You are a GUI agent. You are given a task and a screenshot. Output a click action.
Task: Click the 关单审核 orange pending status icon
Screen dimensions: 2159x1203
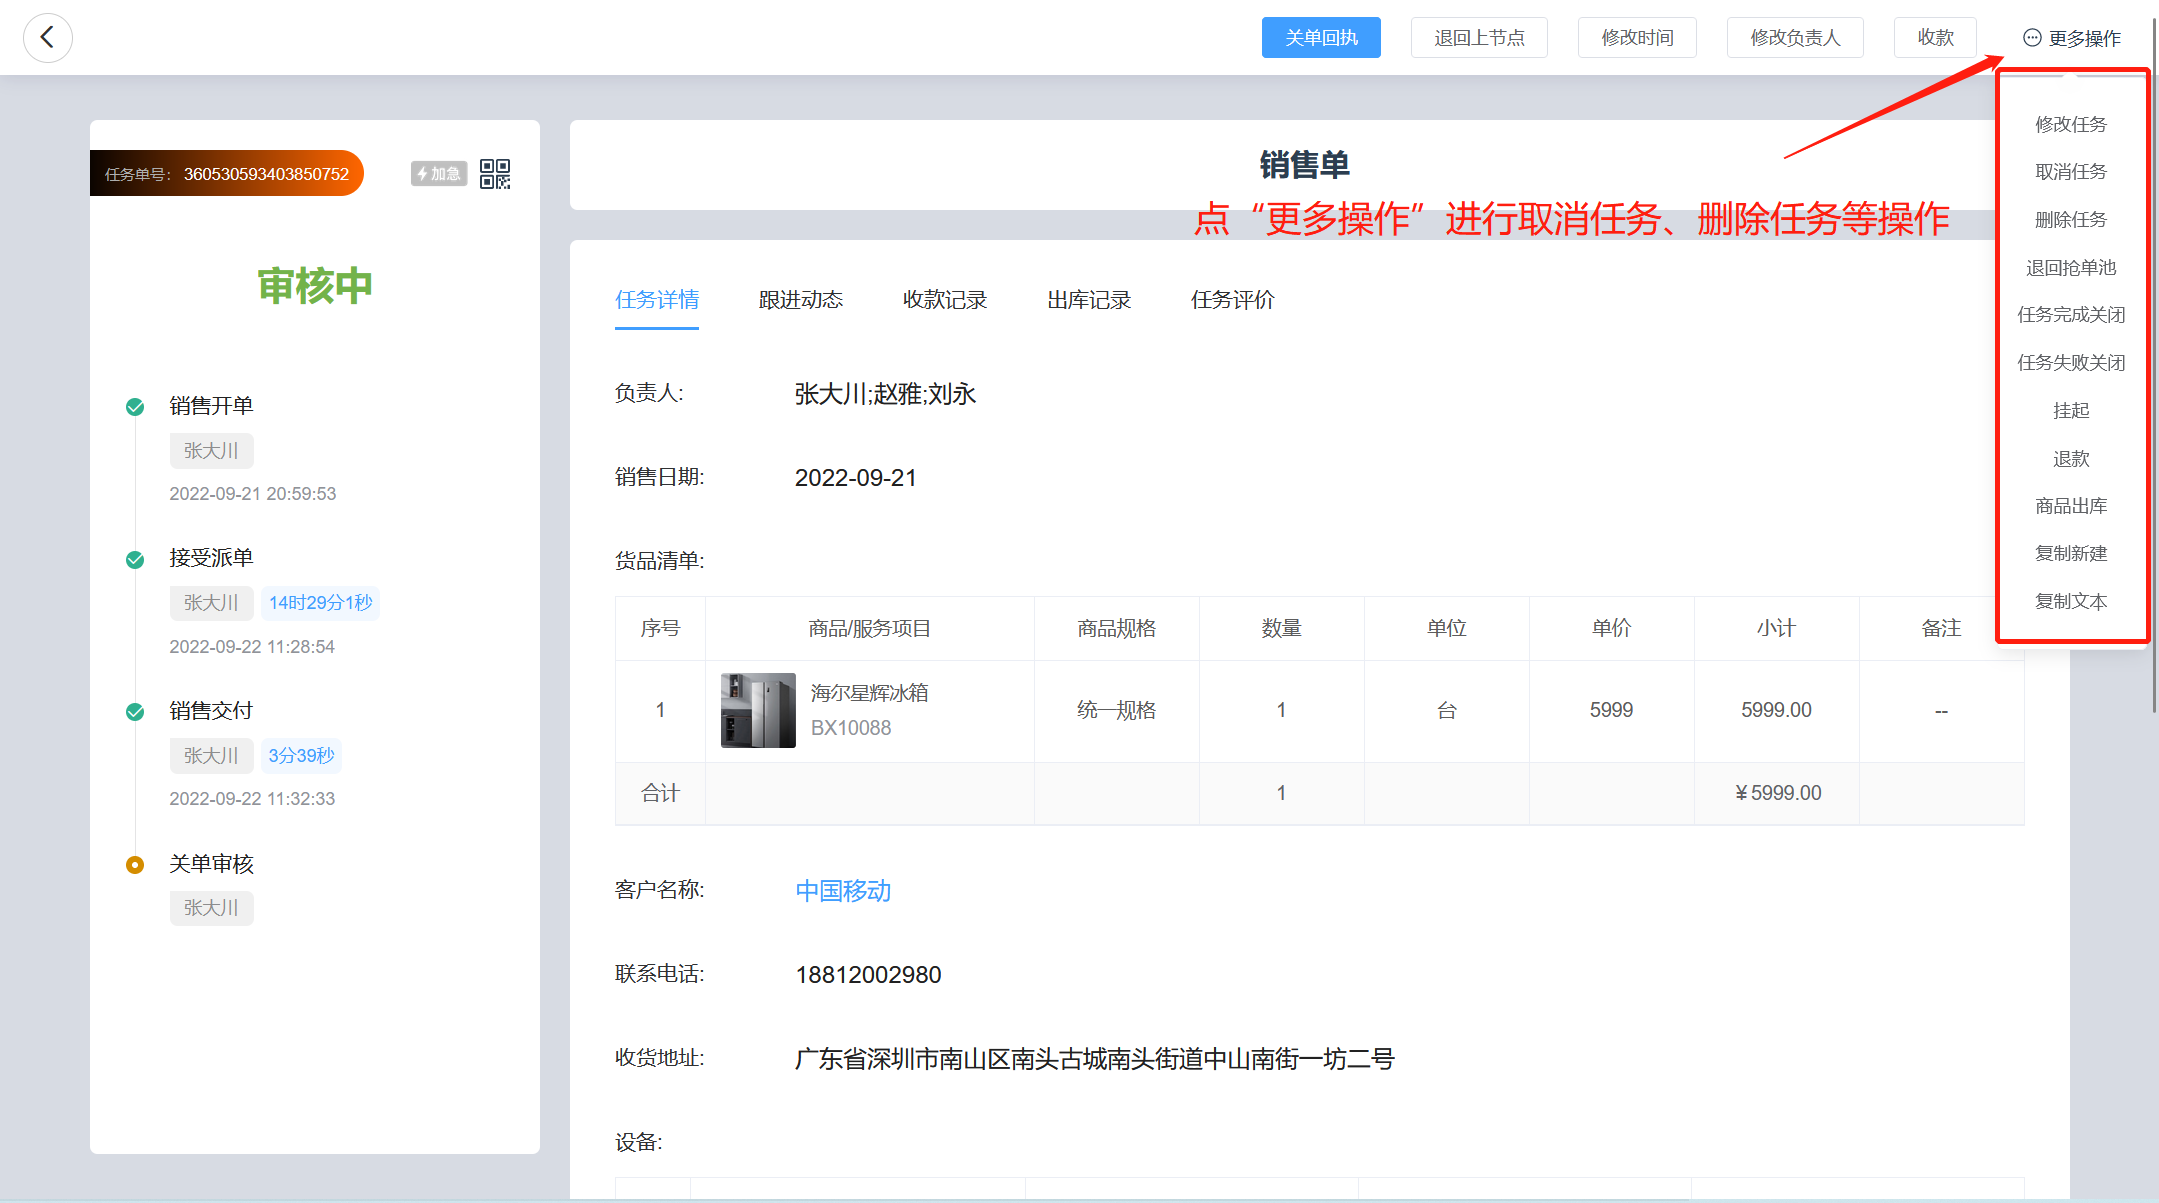click(x=135, y=865)
